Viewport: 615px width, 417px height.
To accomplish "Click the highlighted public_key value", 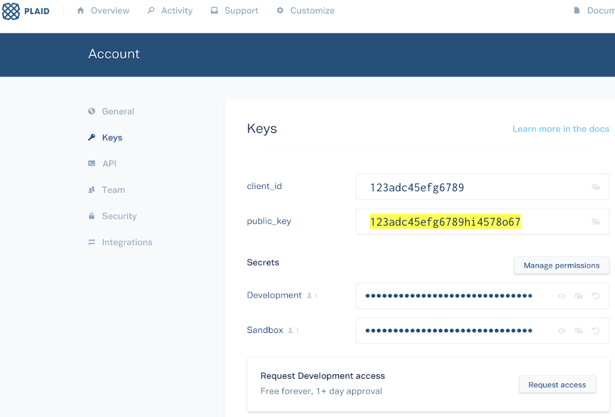I will [445, 222].
